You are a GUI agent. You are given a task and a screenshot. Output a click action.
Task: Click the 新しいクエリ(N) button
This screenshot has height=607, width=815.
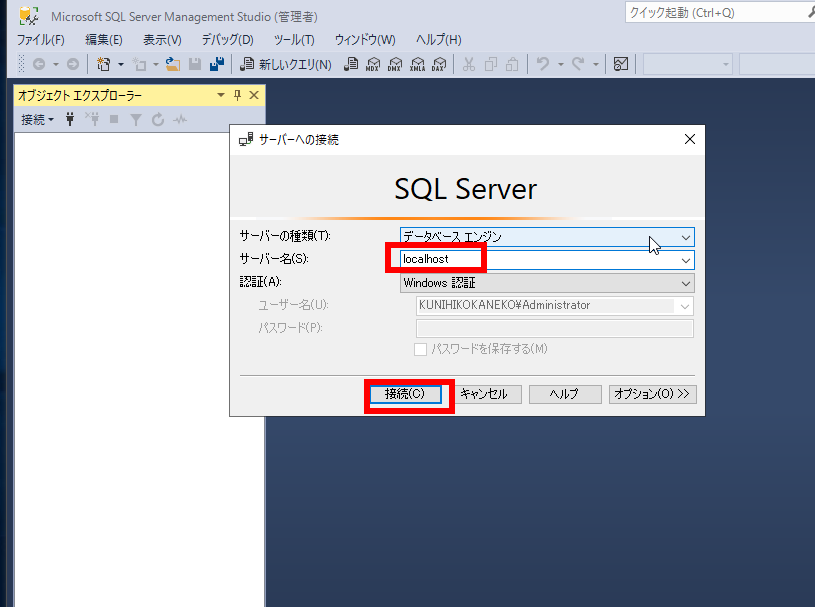coord(285,64)
